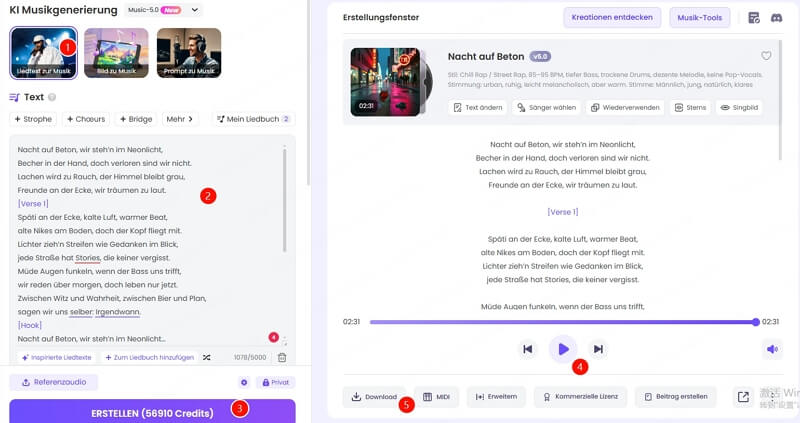Skip to the next track
Screen dimensions: 800x423
pyautogui.click(x=598, y=349)
